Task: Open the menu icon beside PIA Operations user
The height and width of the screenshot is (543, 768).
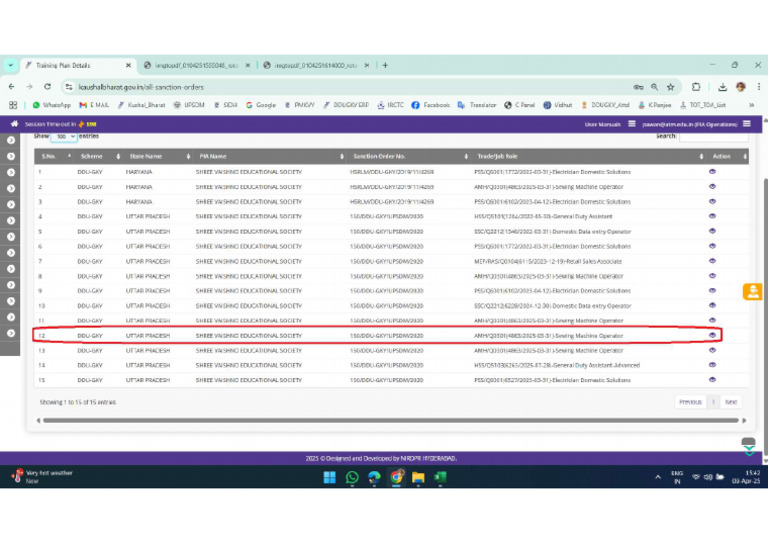Action: point(746,124)
